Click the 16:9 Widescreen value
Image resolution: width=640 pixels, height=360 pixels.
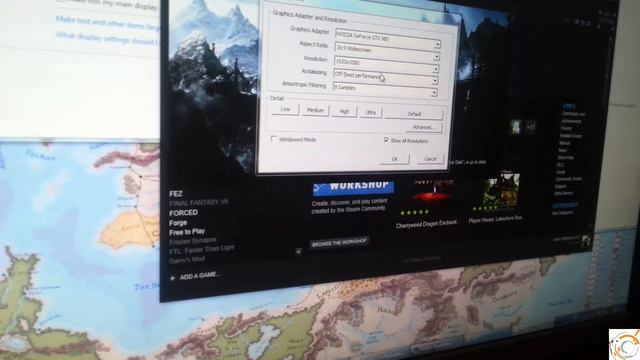(353, 49)
